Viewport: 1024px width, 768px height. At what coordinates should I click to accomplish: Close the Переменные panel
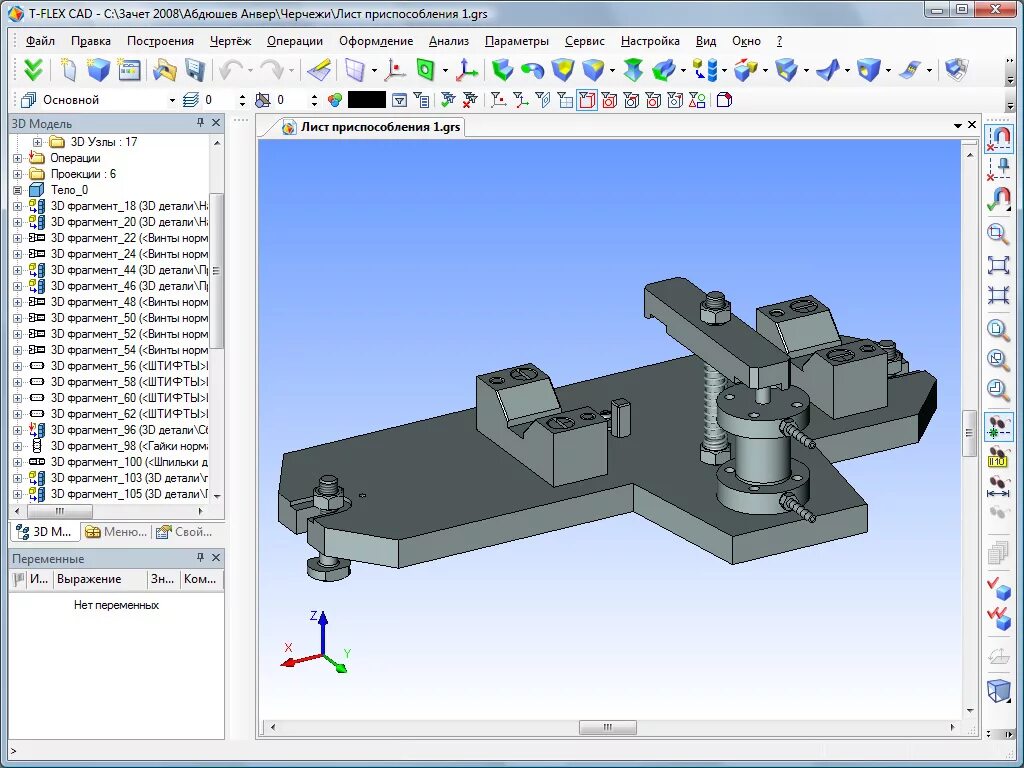coord(216,557)
